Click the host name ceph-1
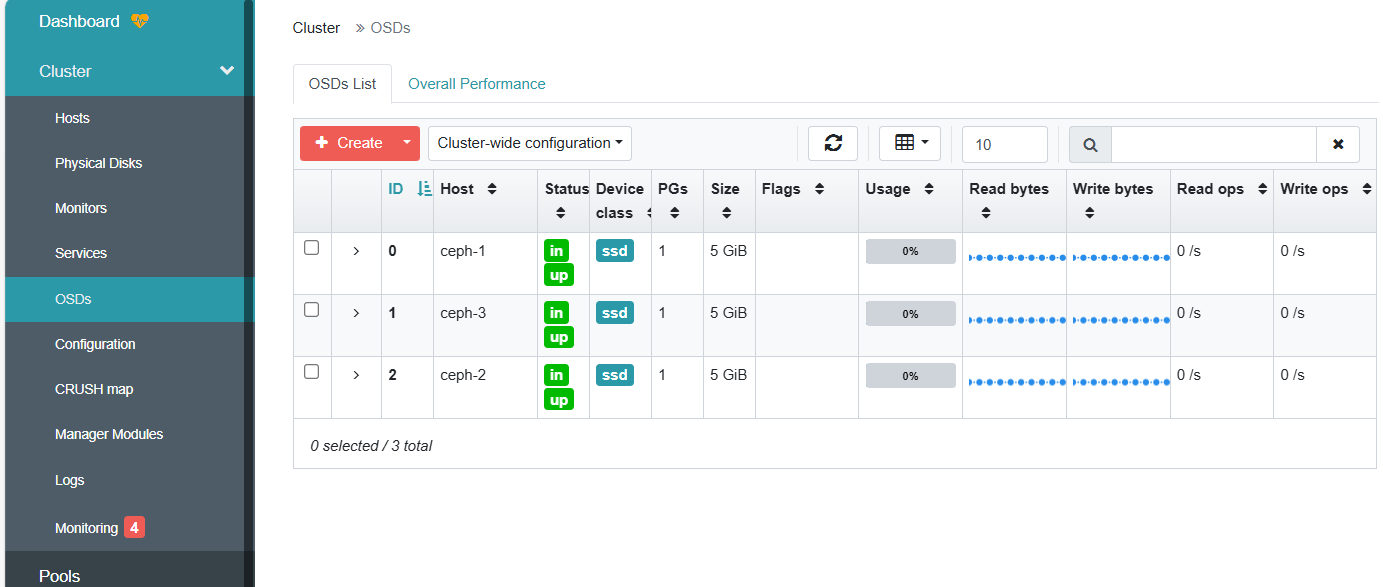The height and width of the screenshot is (587, 1383). coord(463,251)
